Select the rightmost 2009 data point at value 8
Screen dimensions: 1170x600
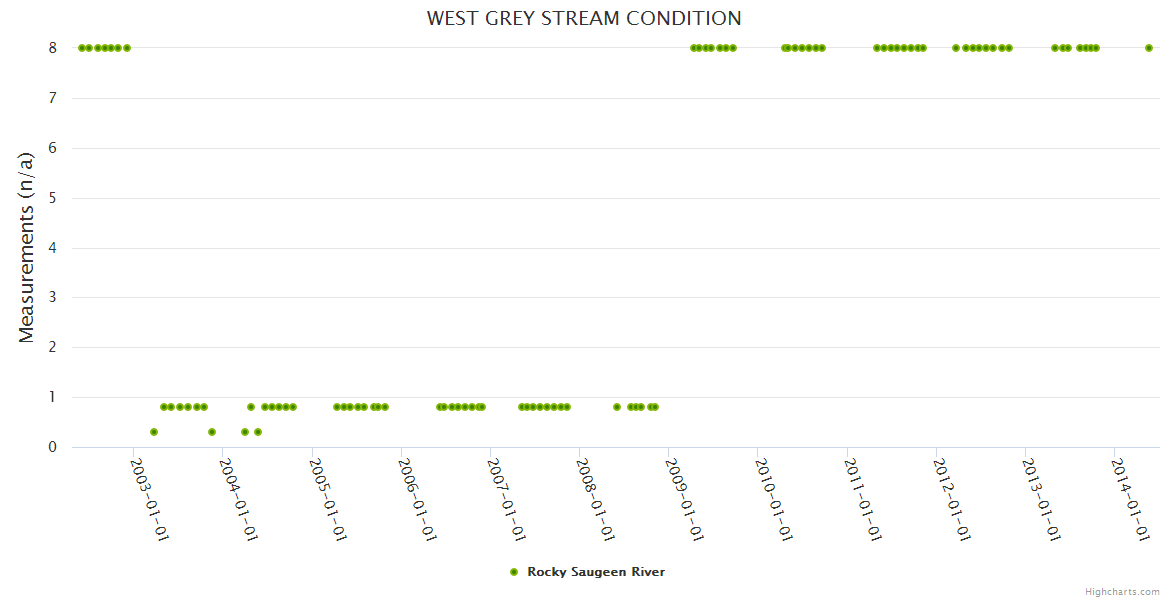733,48
